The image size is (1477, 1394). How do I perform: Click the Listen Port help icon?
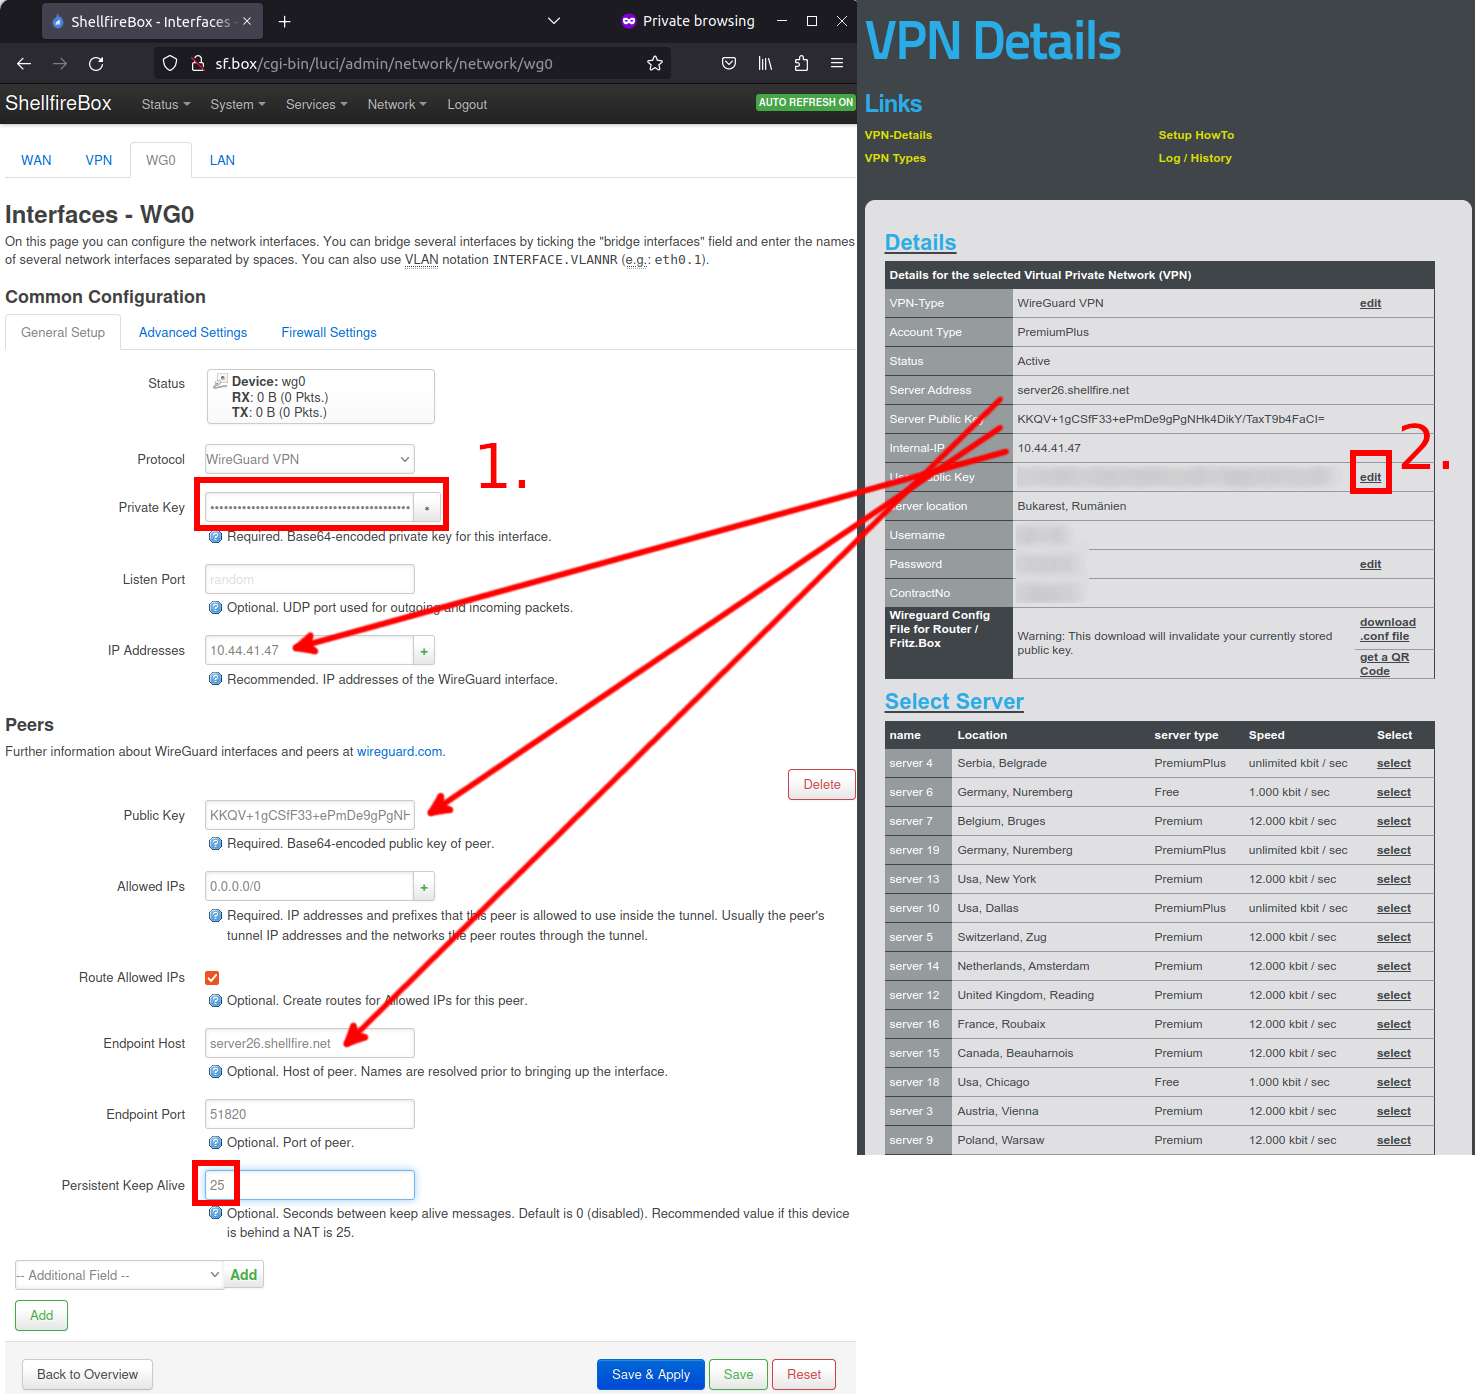[x=215, y=608]
